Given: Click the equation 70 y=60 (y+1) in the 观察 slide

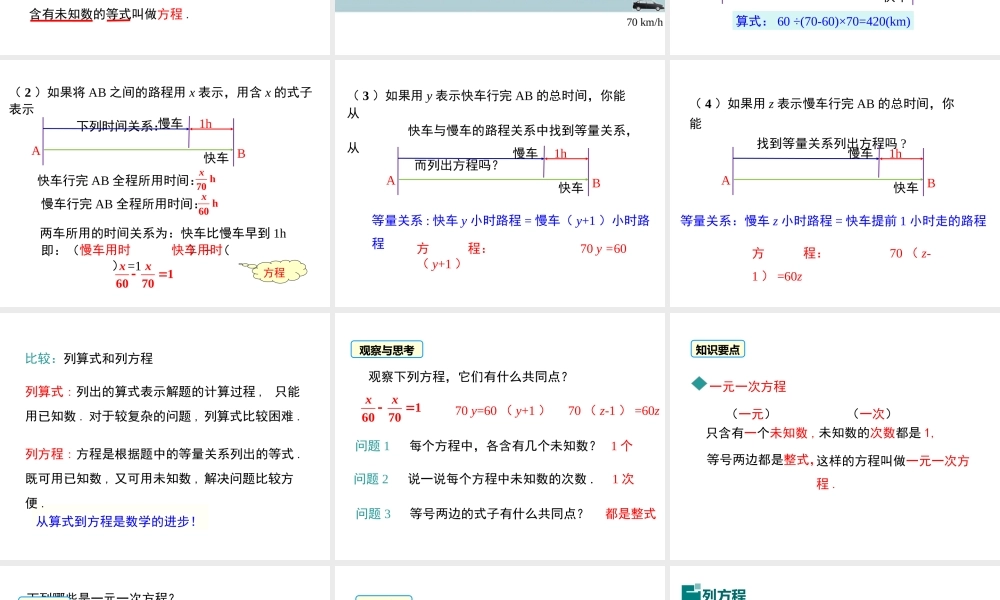Looking at the screenshot, I should click(x=499, y=411).
